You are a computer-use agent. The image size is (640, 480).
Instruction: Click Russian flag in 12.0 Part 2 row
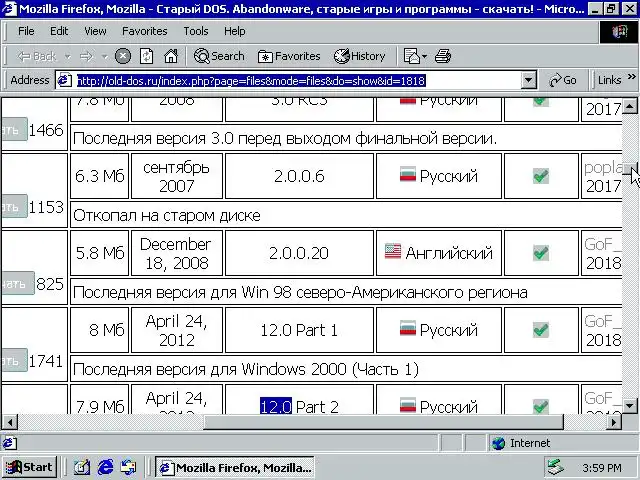point(408,404)
